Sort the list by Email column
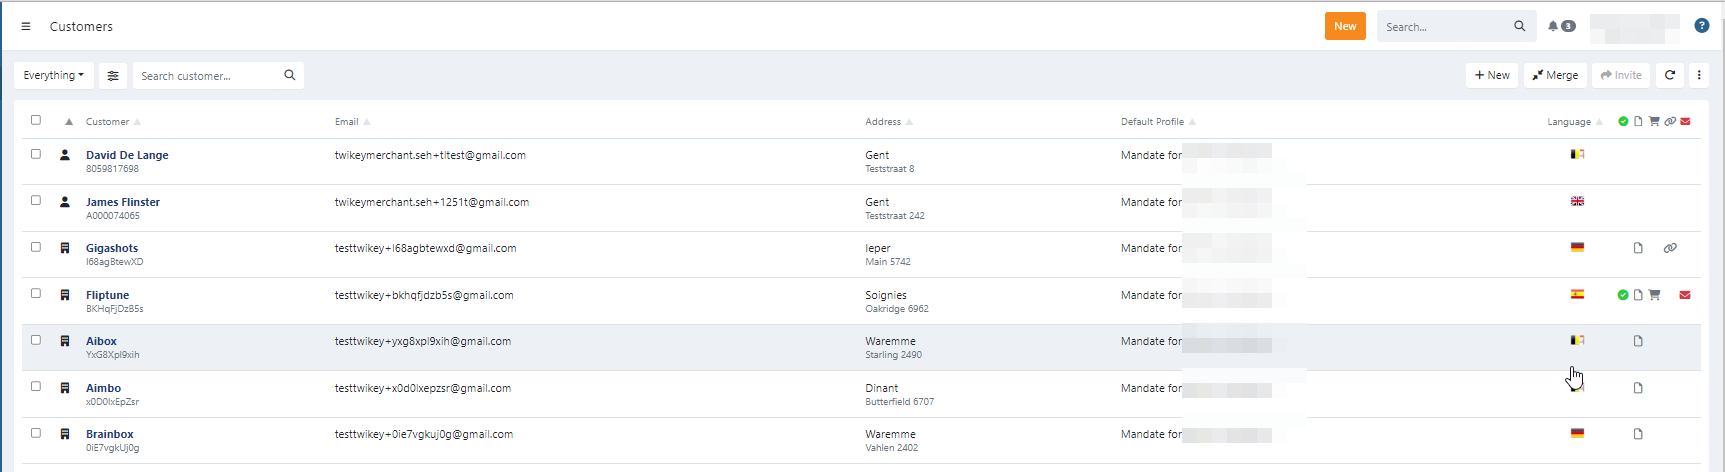Screen dimensions: 1725x472 [347, 122]
